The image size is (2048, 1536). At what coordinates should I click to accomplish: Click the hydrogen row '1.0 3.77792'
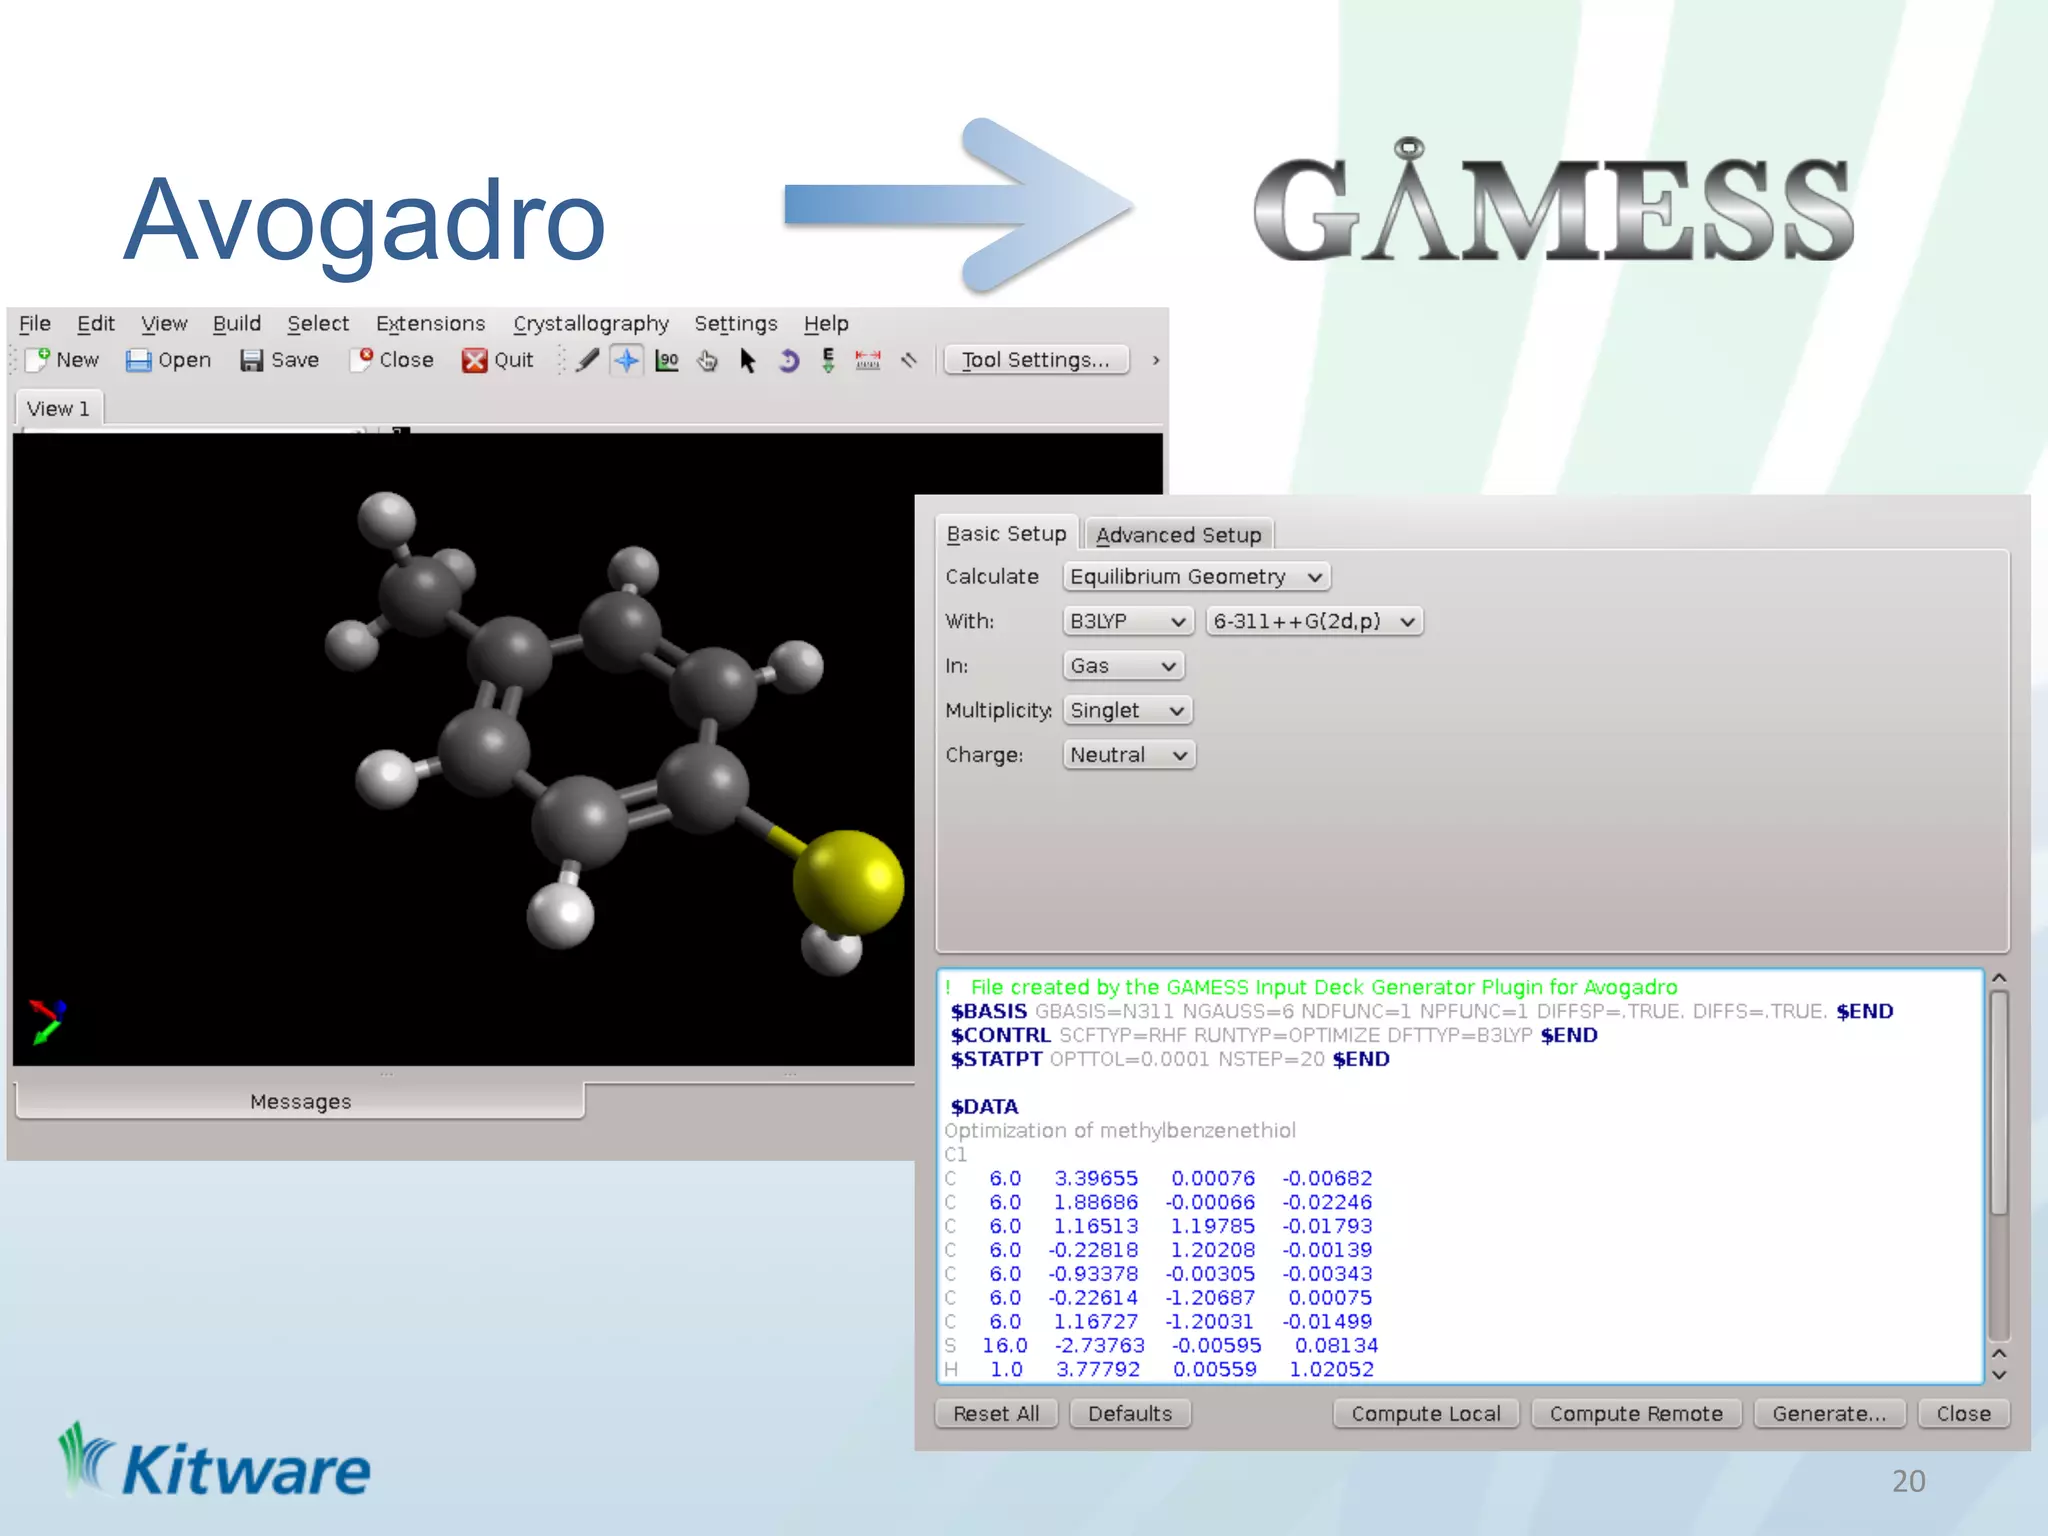1159,1370
